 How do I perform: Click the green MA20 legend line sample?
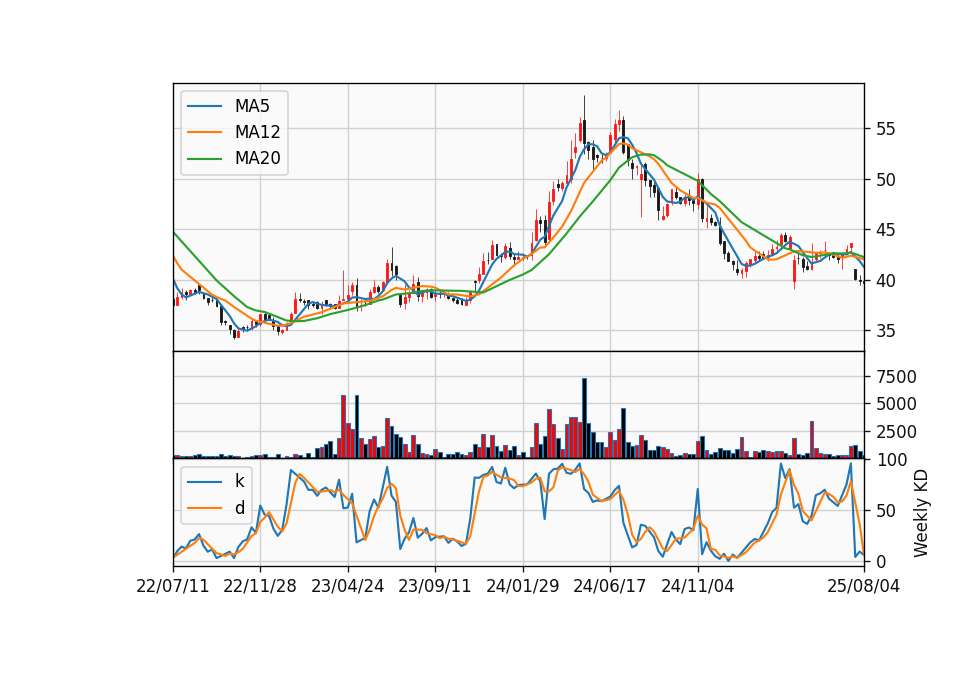(204, 159)
